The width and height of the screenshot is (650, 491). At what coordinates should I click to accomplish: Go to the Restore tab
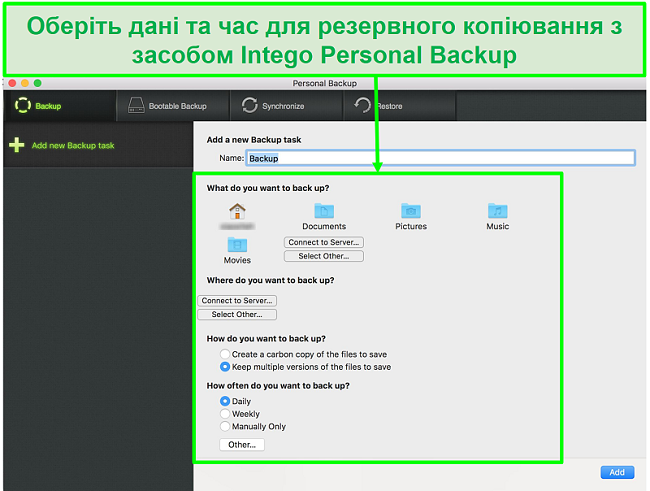click(399, 106)
